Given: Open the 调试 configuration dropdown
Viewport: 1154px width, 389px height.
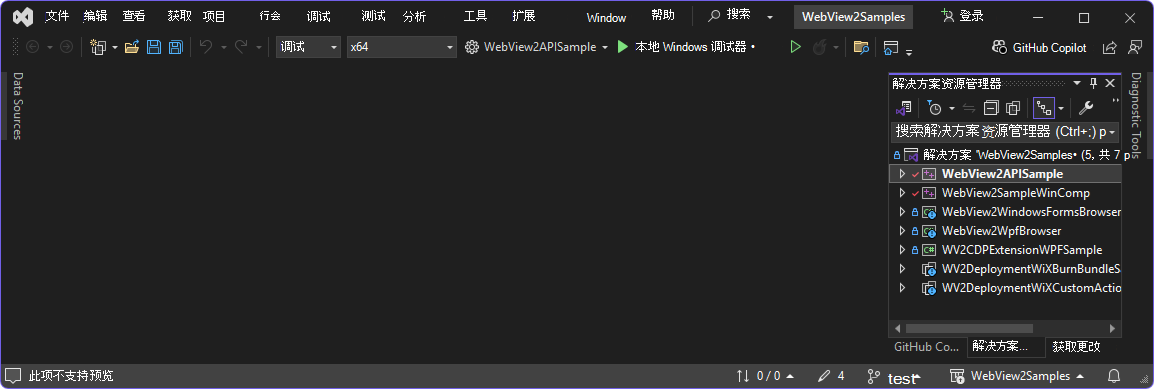Looking at the screenshot, I should pyautogui.click(x=308, y=47).
